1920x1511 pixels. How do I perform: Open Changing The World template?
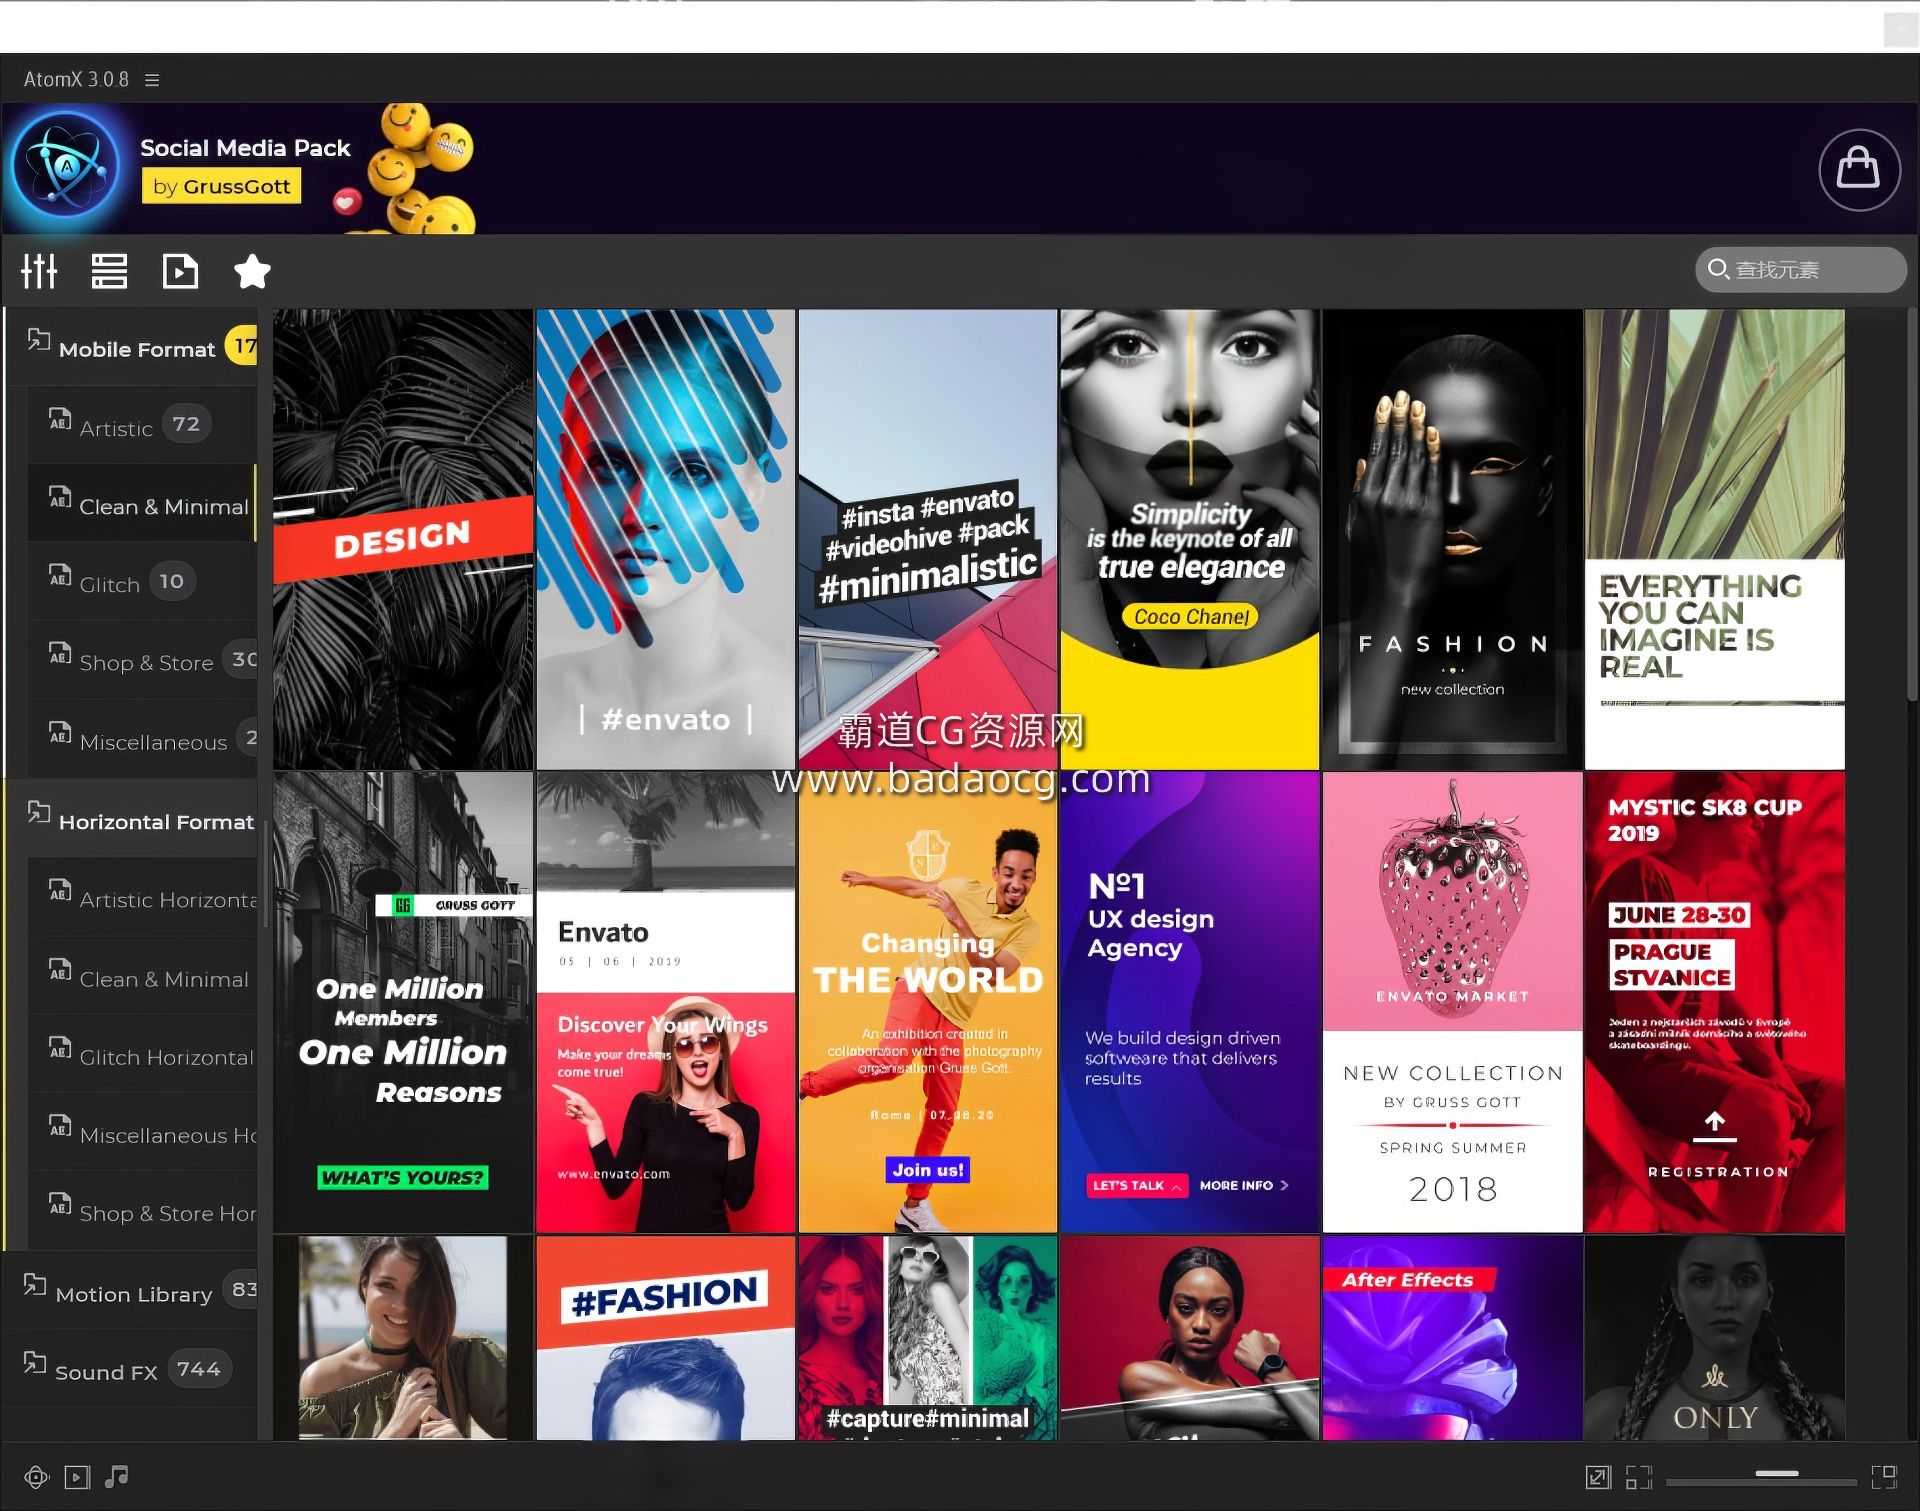click(x=927, y=1002)
